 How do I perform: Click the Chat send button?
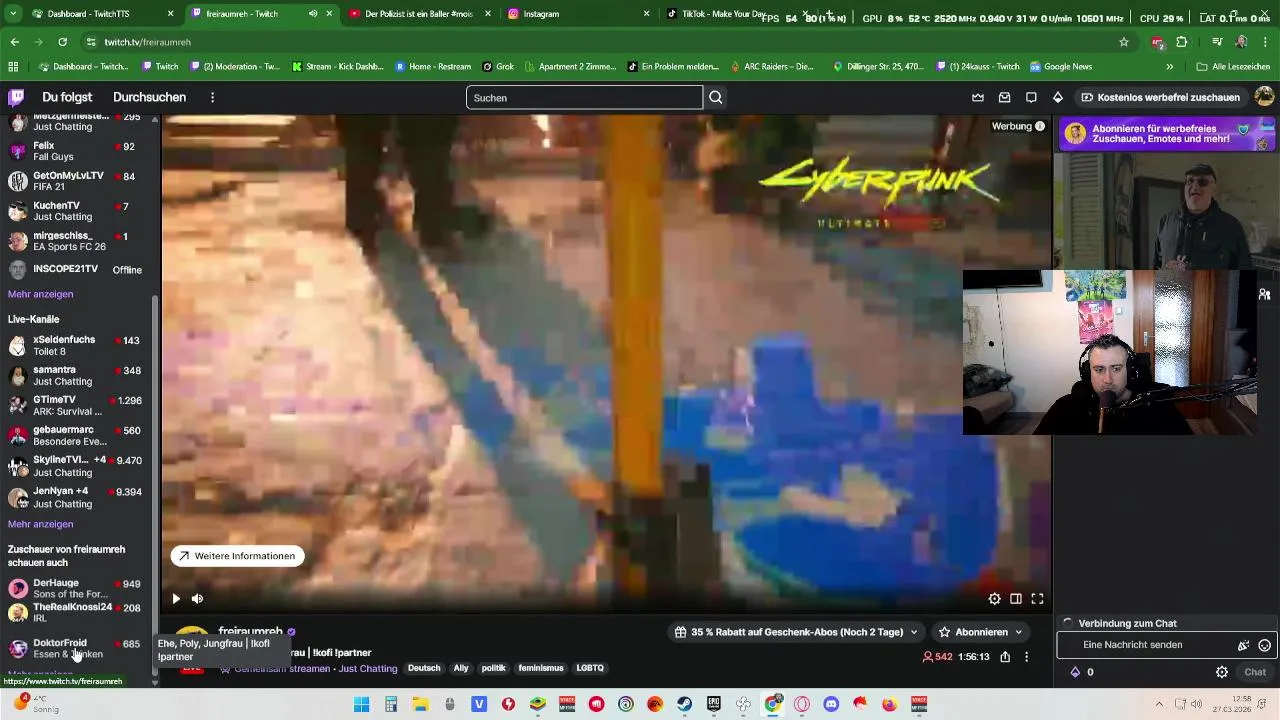[x=1255, y=672]
